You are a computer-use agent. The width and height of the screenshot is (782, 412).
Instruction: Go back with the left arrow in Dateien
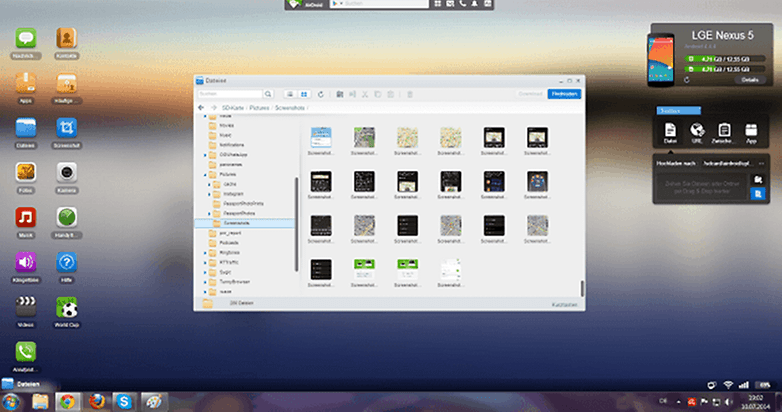click(201, 108)
